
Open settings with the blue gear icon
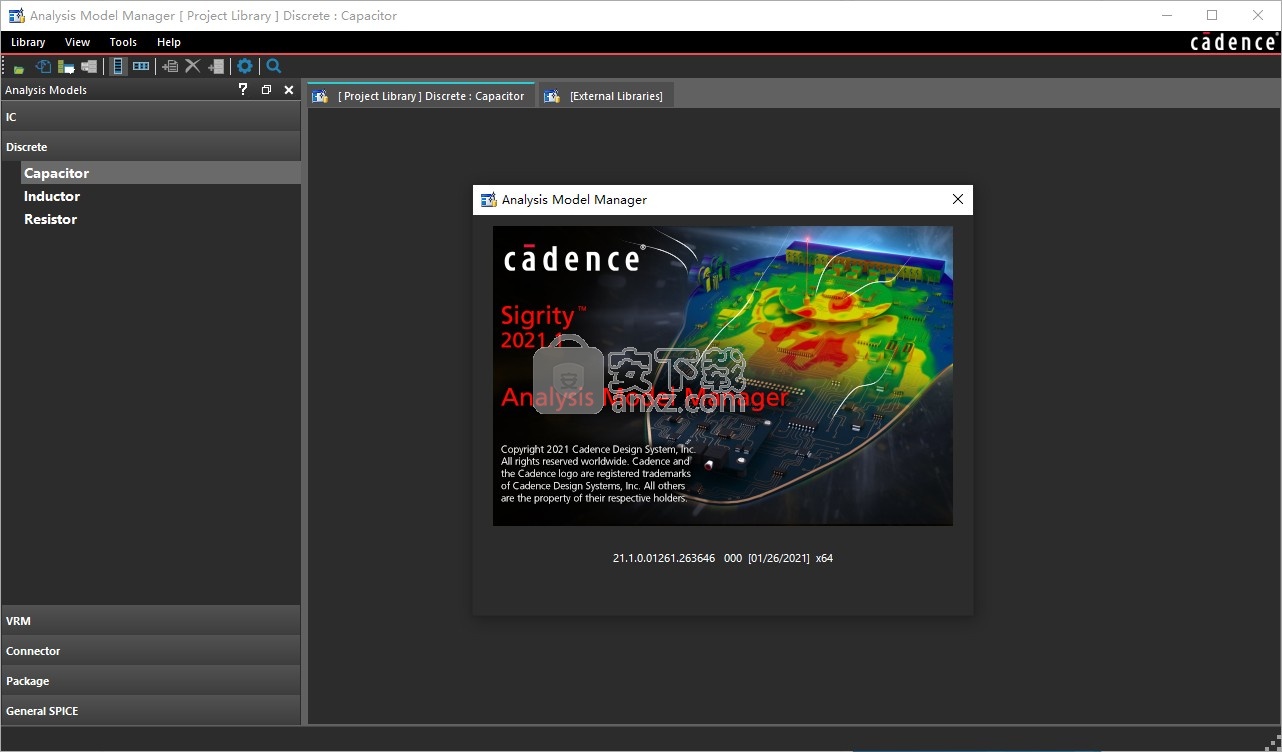coord(245,67)
